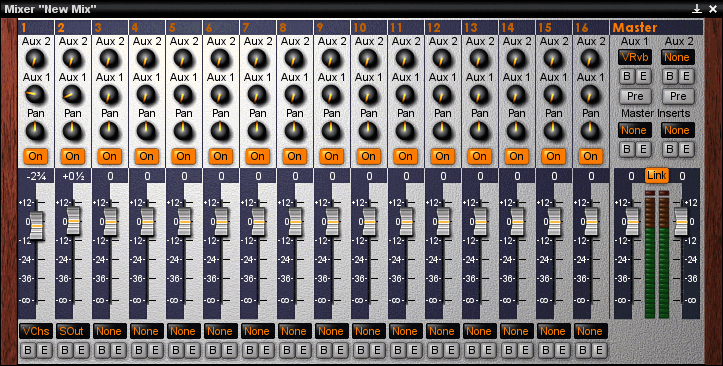Click Master Aux 2 B button
The width and height of the screenshot is (723, 366).
[670, 76]
